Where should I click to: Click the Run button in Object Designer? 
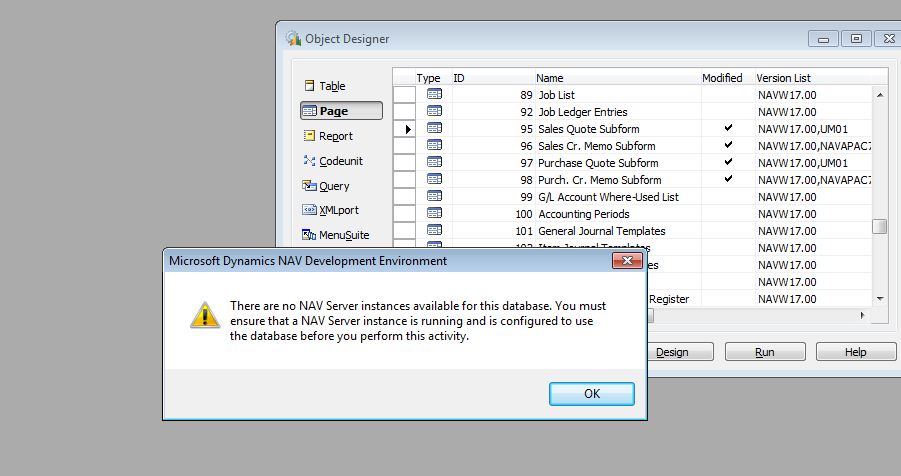click(765, 352)
